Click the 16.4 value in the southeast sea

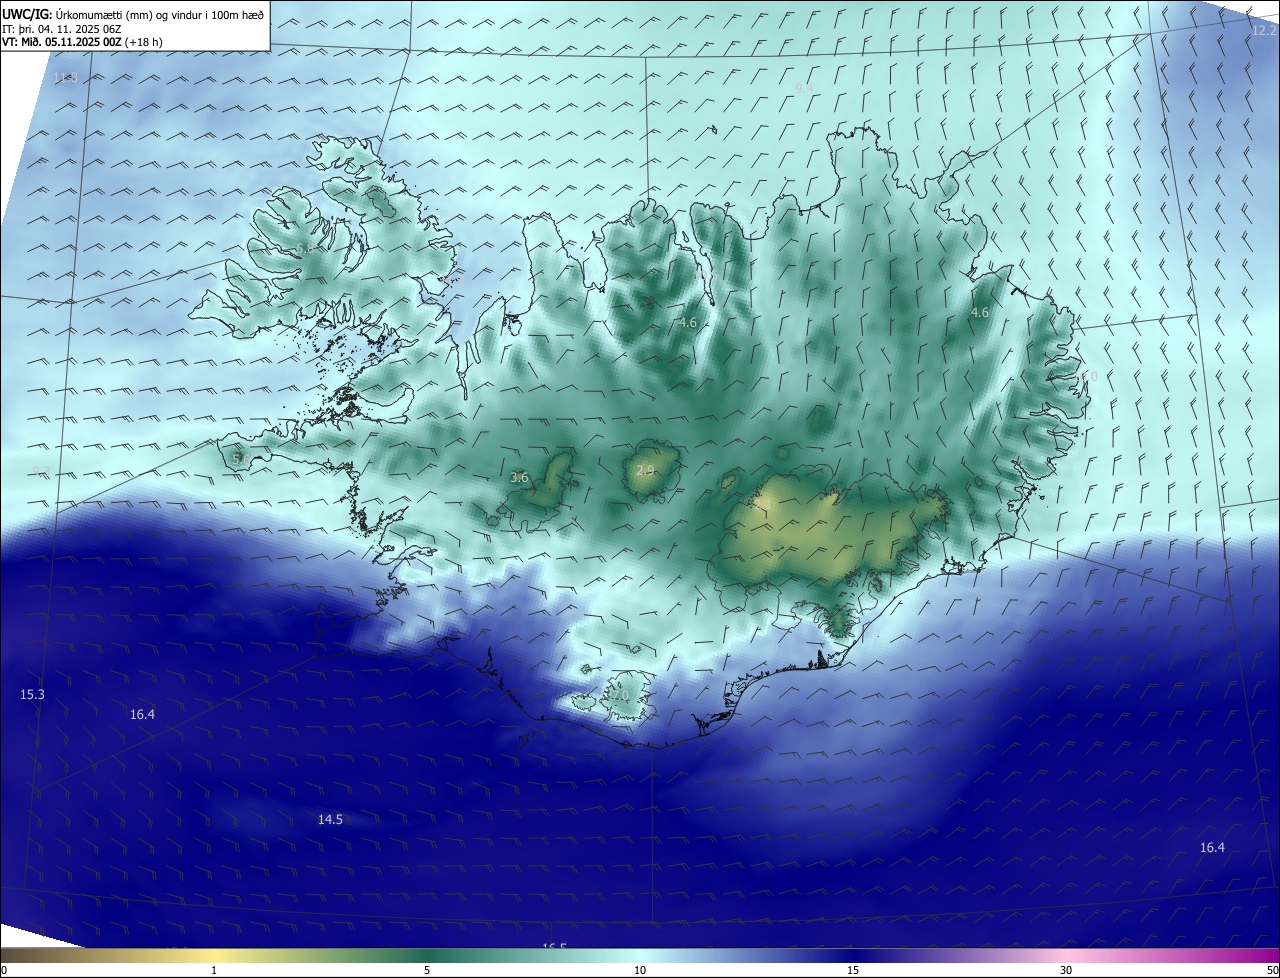(x=1212, y=847)
